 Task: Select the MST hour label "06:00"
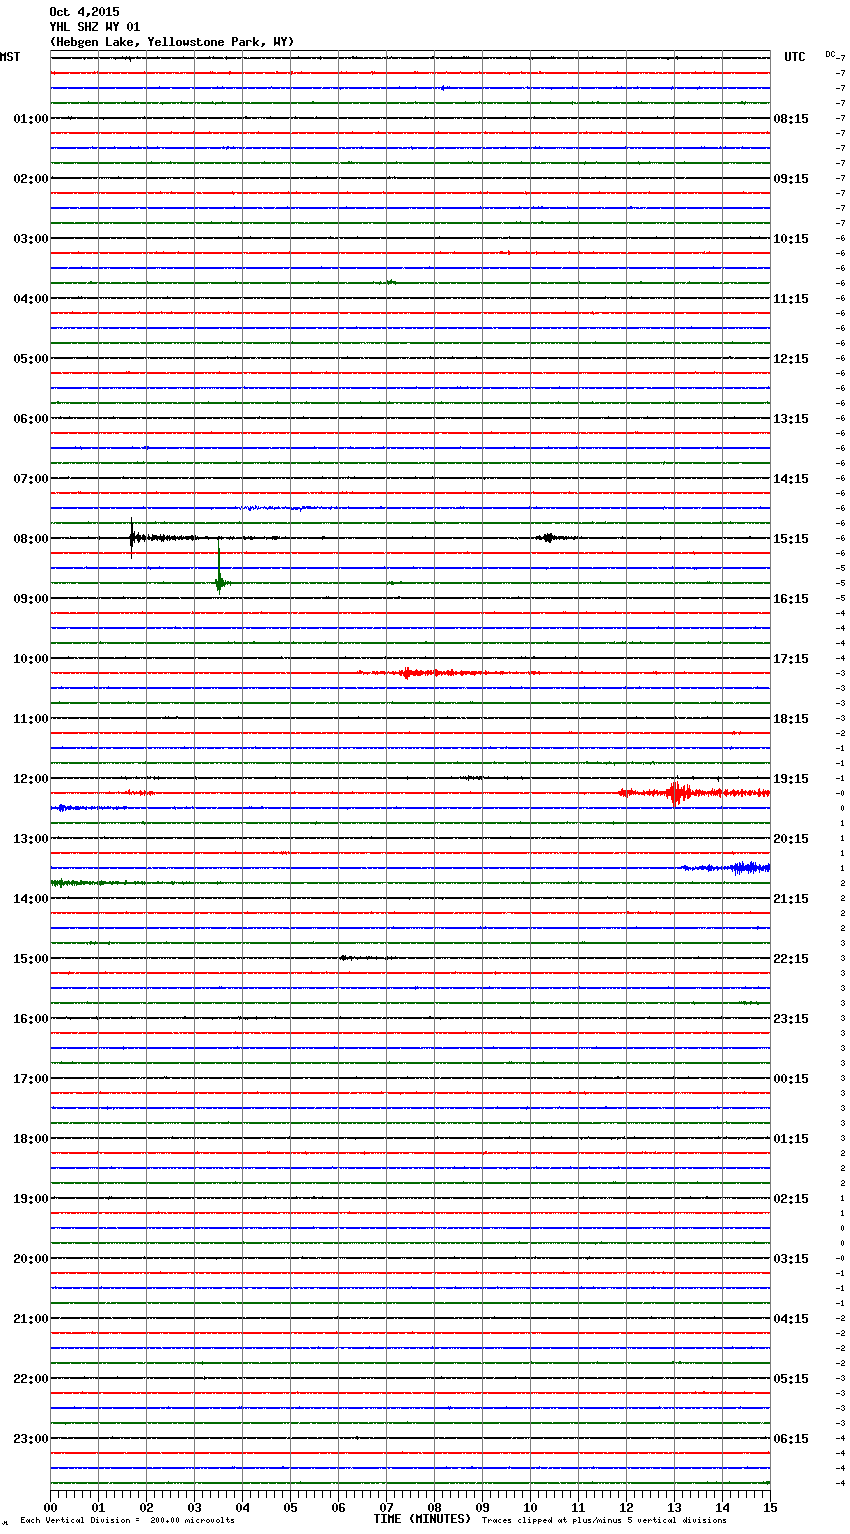pyautogui.click(x=31, y=419)
